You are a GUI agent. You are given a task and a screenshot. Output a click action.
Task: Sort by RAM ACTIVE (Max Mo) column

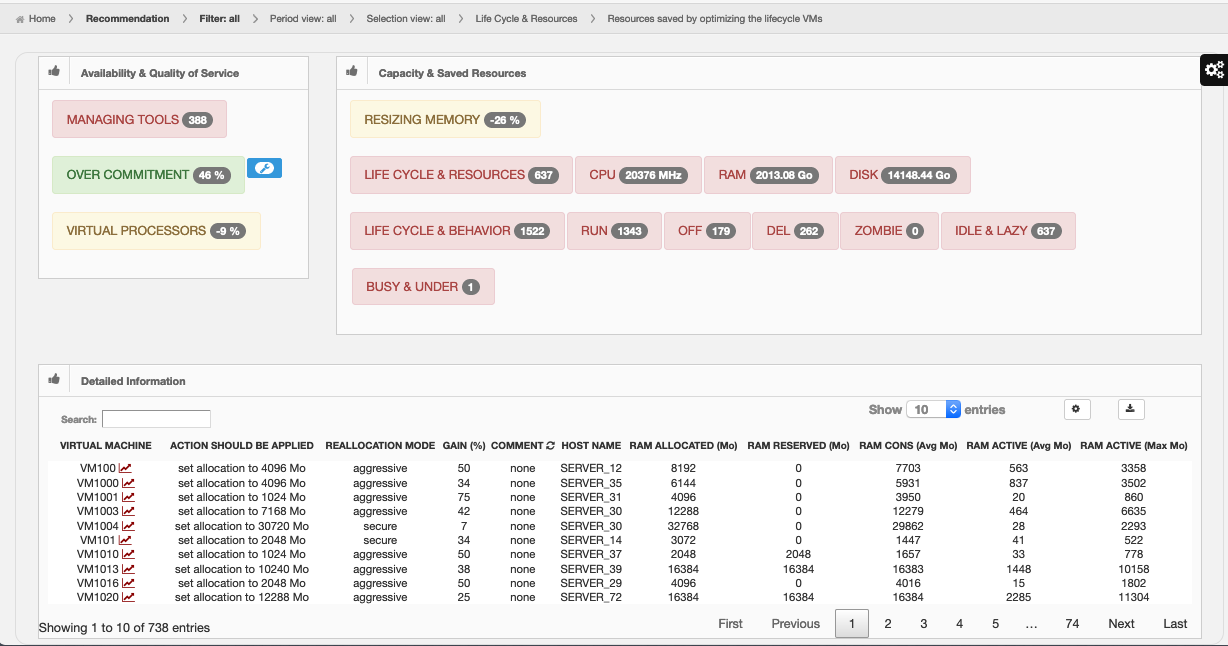1134,446
